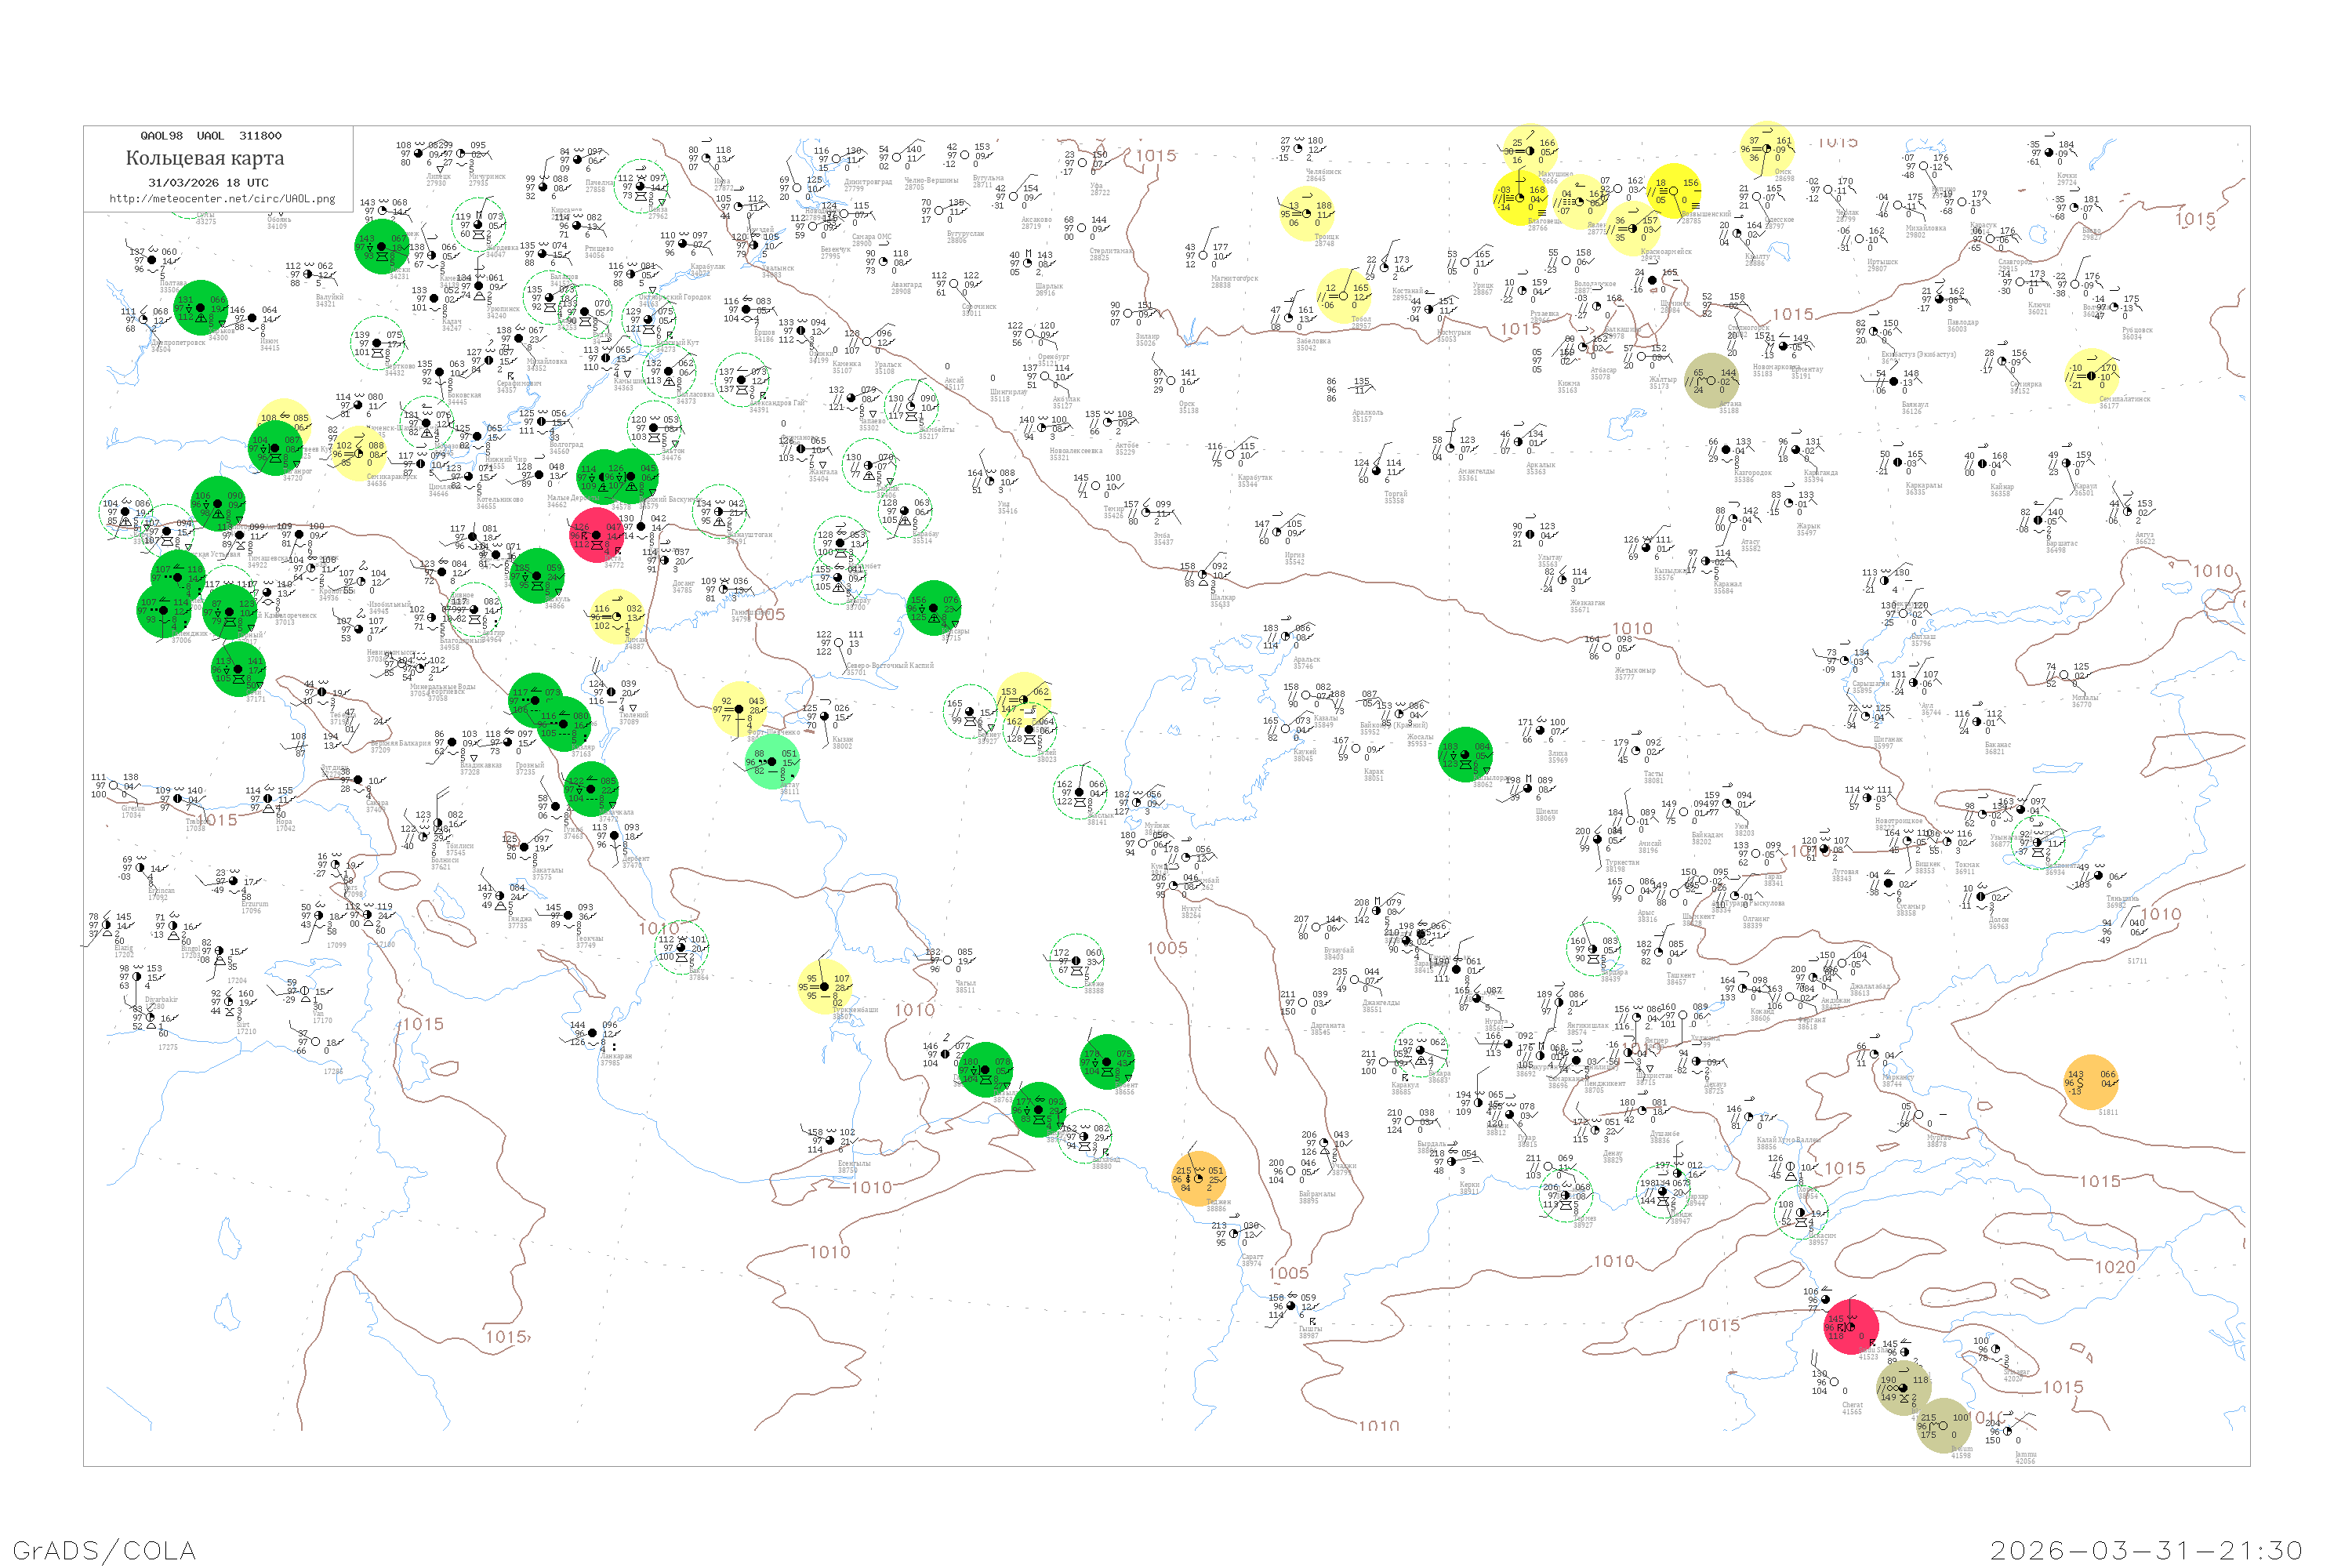The image size is (2352, 1568).
Task: Select the red station marker at Юста
Action: 597,535
